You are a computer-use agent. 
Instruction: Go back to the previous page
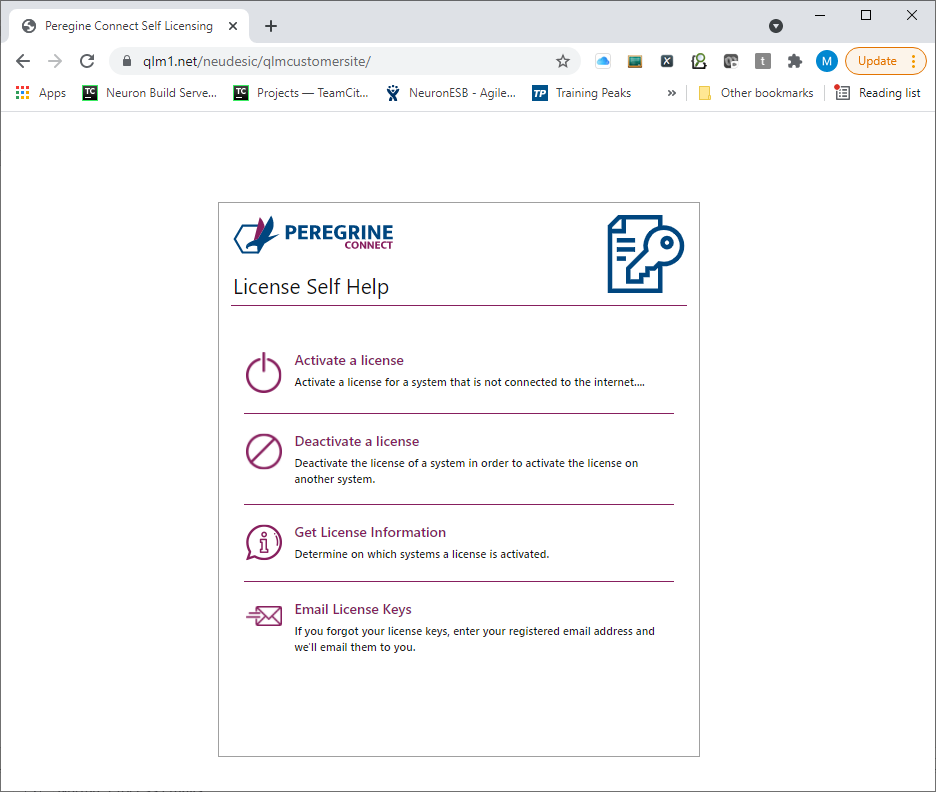(23, 61)
